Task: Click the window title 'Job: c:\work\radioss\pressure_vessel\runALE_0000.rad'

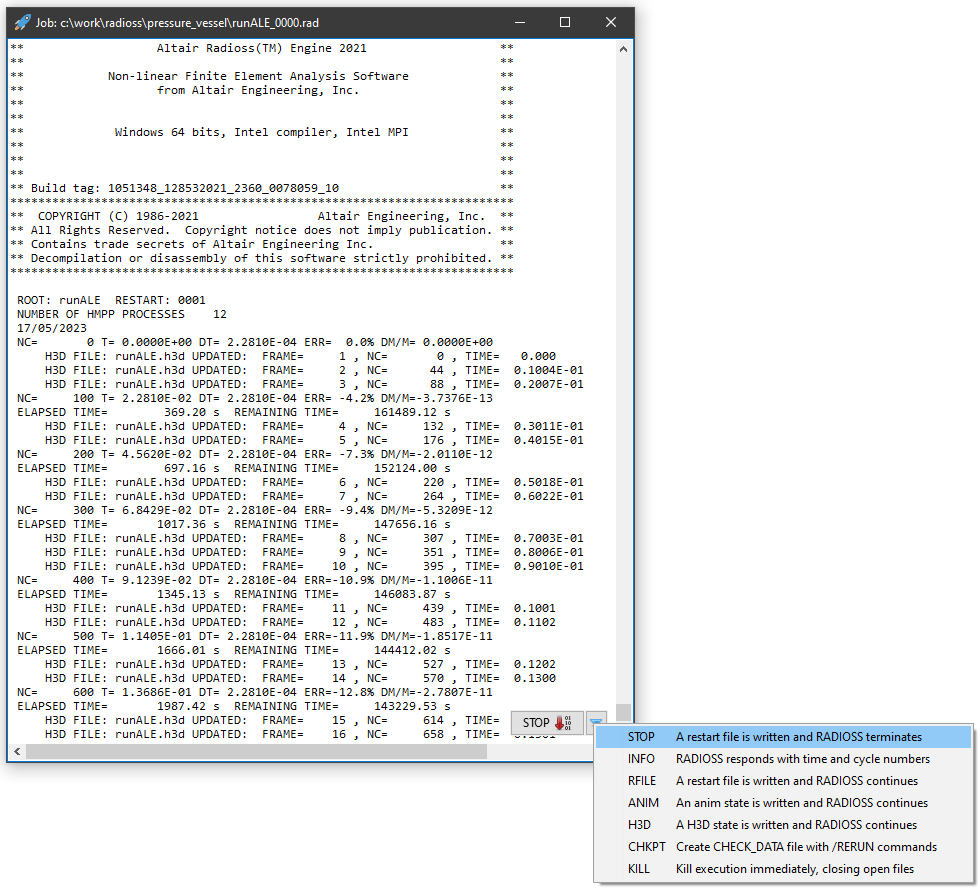Action: [177, 23]
